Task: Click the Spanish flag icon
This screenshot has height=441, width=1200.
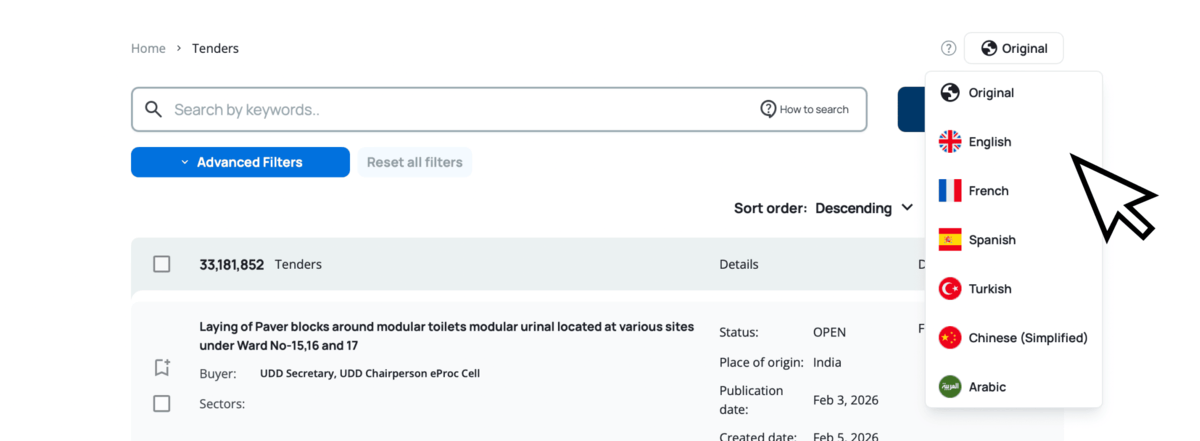Action: tap(949, 240)
